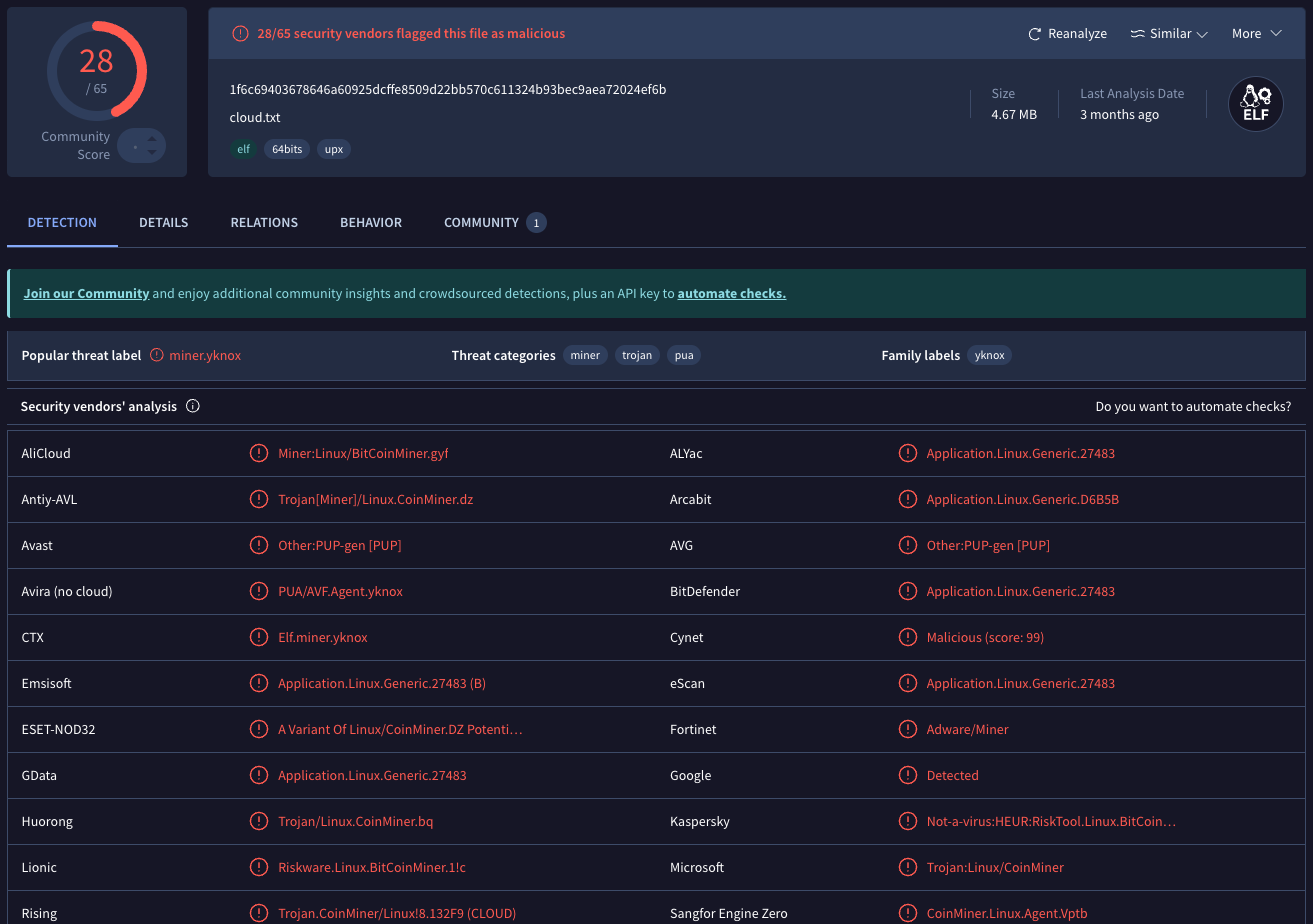Image resolution: width=1313 pixels, height=924 pixels.
Task: Click the alert icon in the CTX row
Action: coord(259,637)
